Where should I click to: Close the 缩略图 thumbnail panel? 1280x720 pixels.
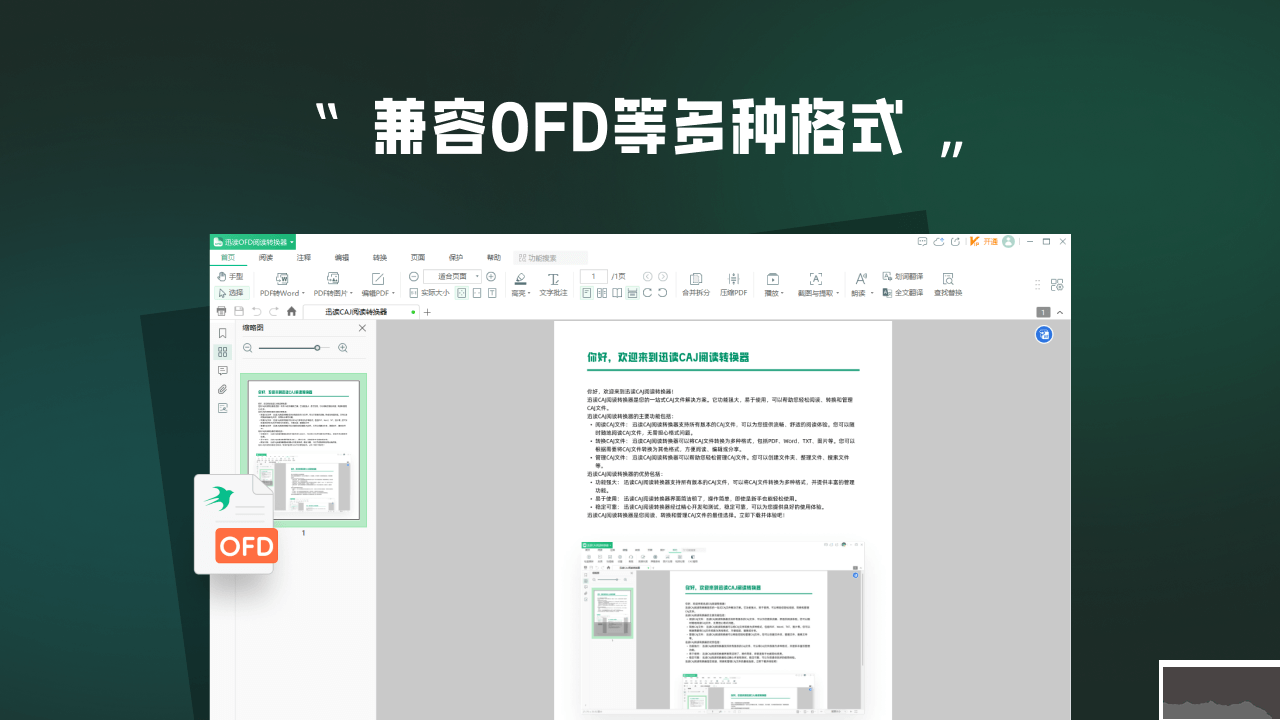(x=362, y=328)
